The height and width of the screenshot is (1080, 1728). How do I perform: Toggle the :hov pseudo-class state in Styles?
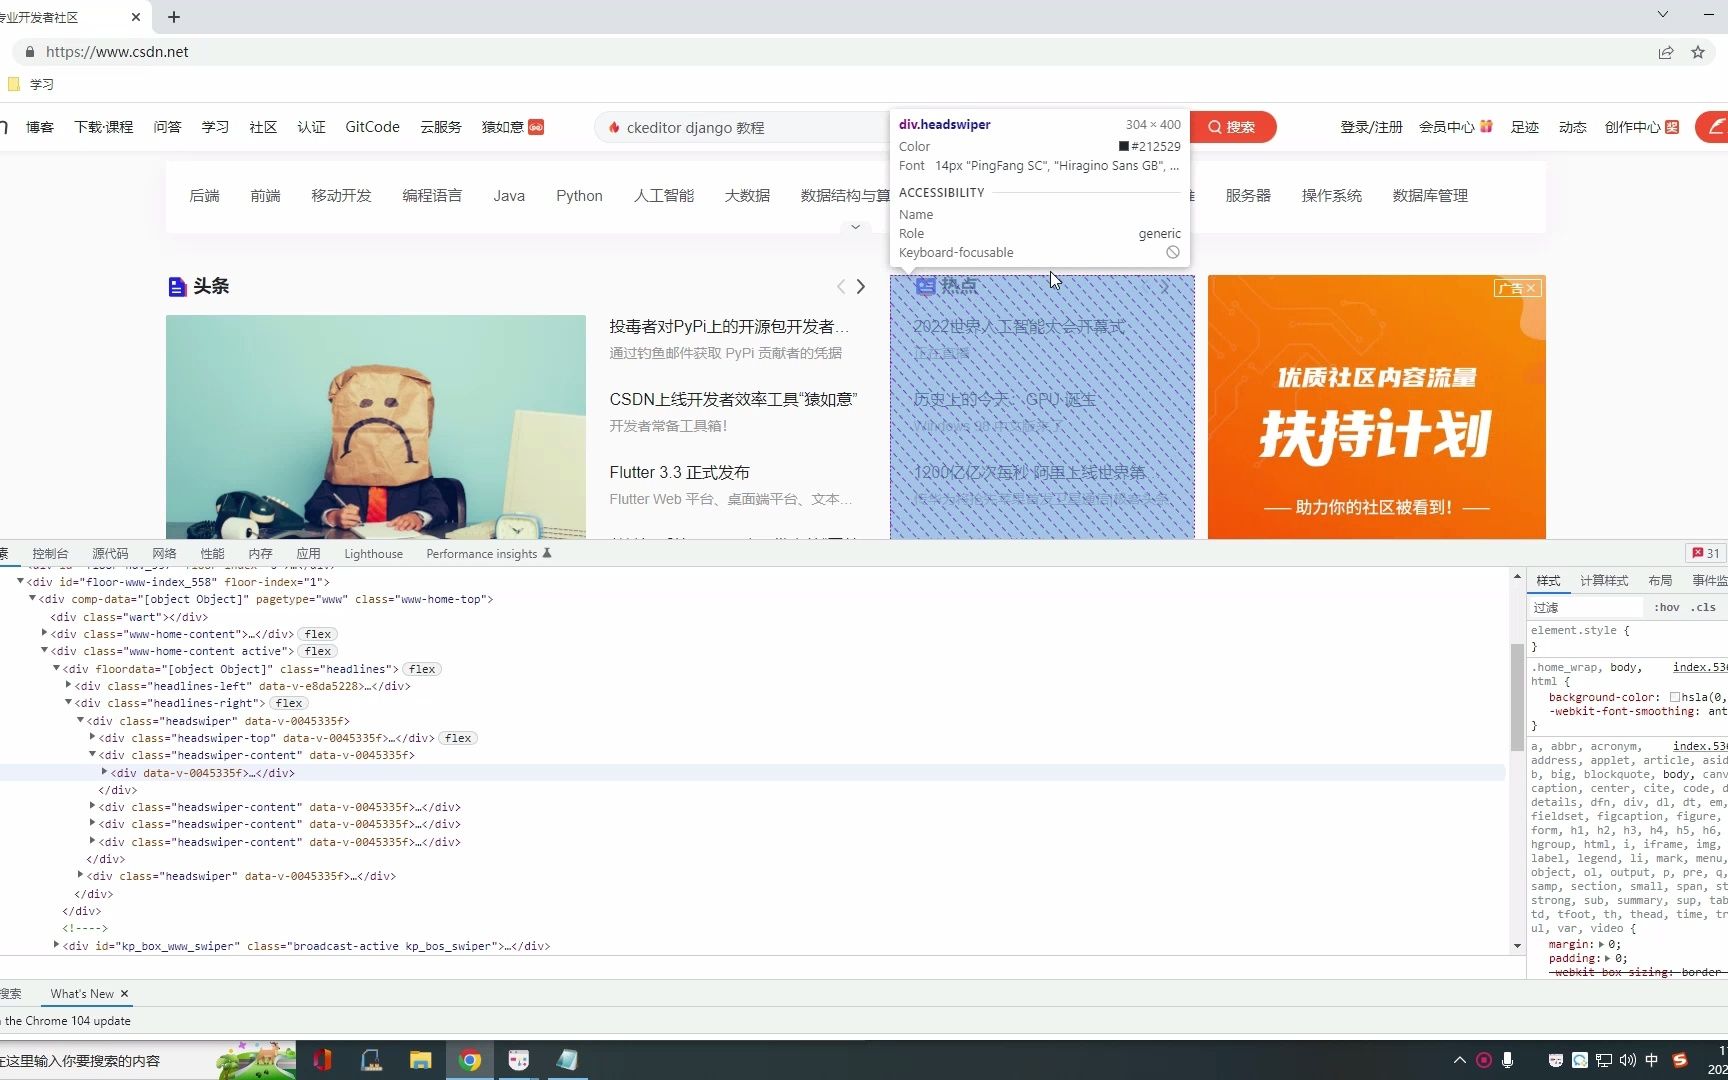[1666, 607]
